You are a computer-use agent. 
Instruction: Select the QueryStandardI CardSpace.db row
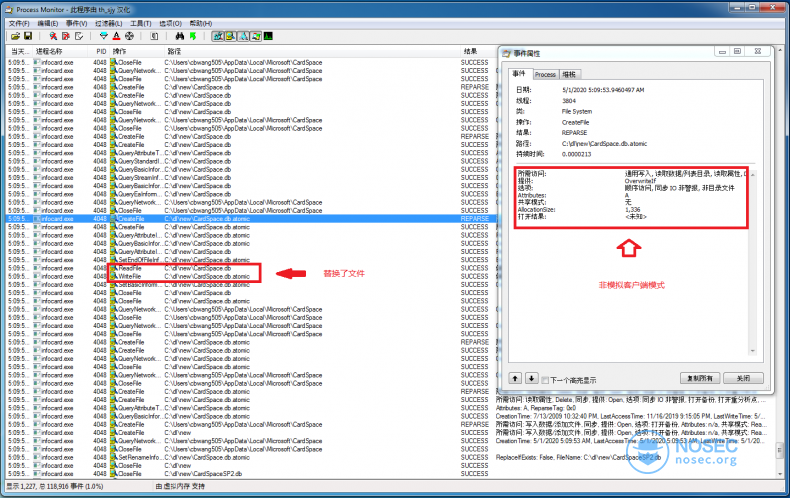coord(251,161)
